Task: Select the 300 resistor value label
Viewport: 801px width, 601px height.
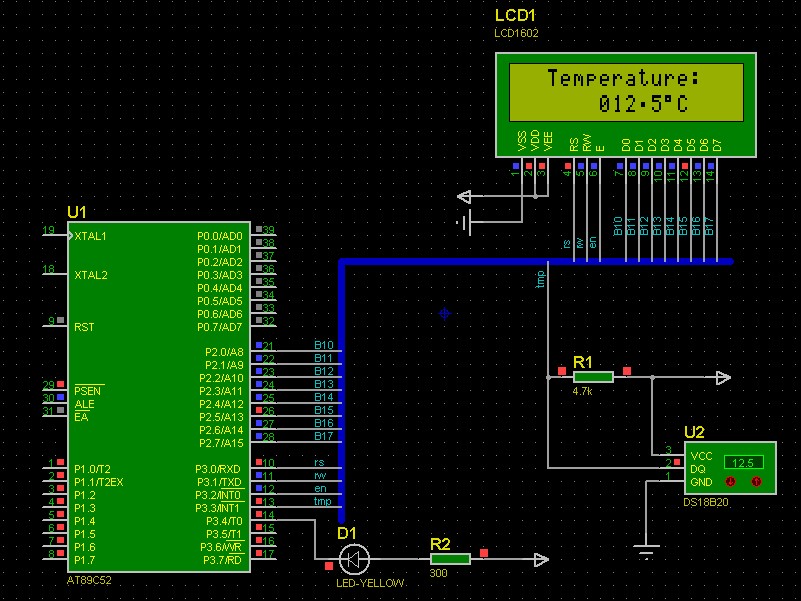Action: click(x=438, y=573)
